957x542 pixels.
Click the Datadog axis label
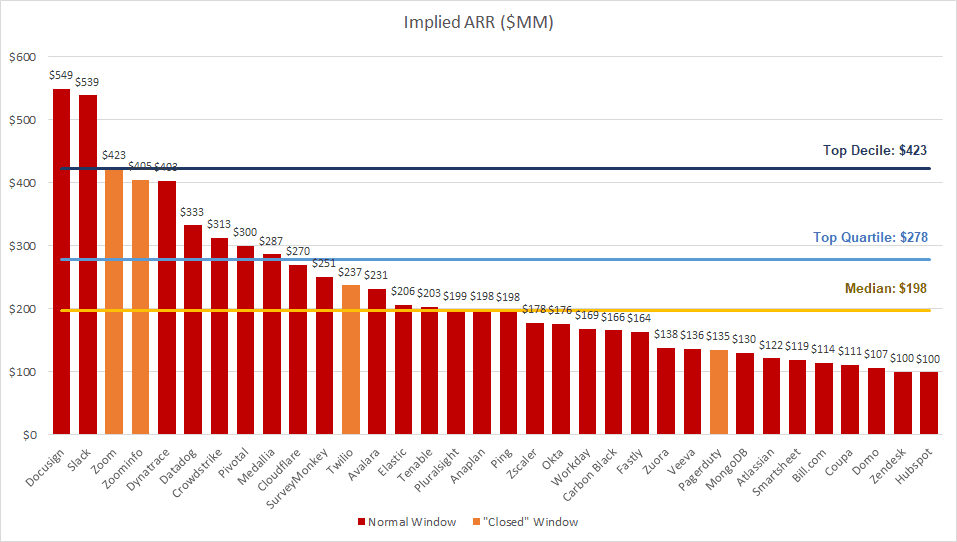[178, 466]
